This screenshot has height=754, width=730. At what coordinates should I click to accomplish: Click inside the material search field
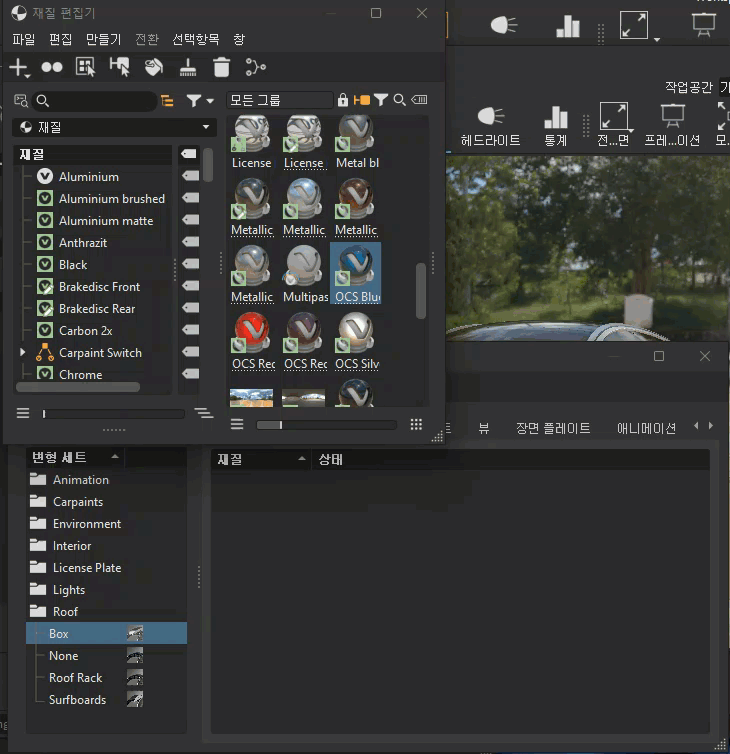pos(94,101)
